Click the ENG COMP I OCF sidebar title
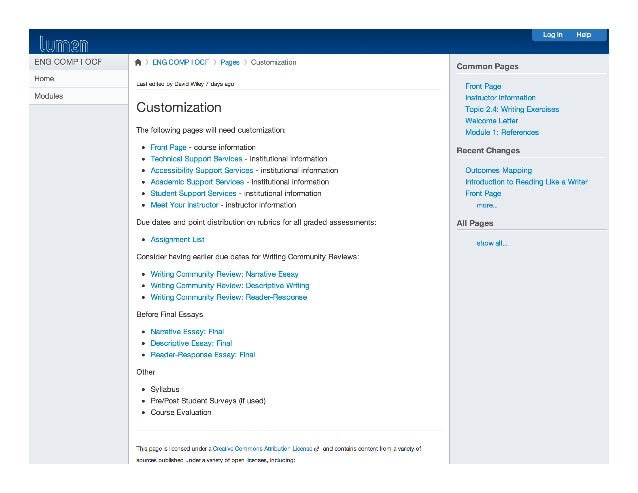 [x=68, y=62]
